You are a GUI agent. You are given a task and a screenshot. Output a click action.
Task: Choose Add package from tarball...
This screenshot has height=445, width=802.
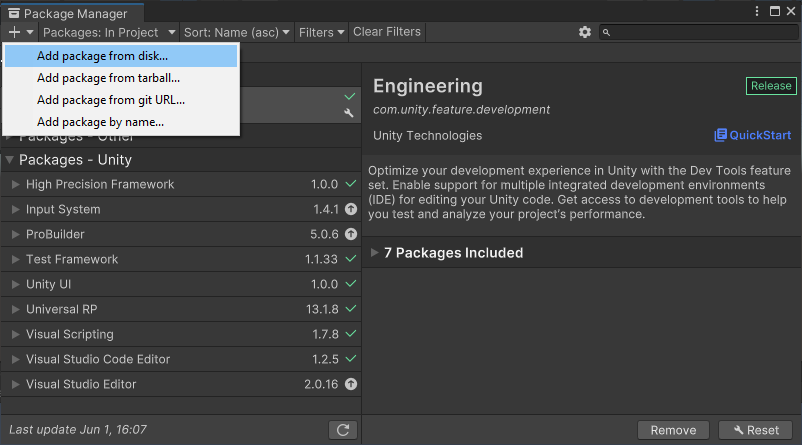(121, 78)
